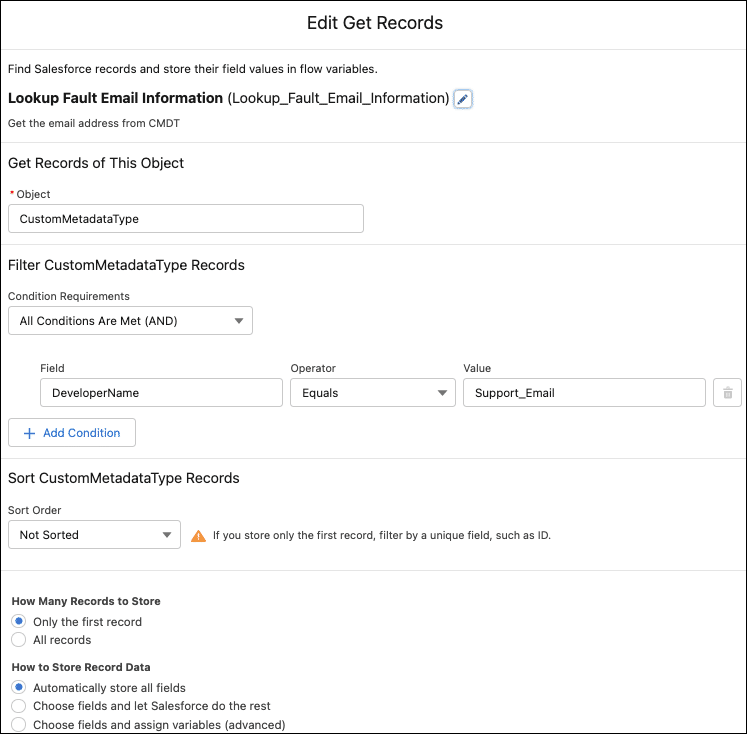The image size is (747, 734).
Task: Click description Get the email address from CMDT
Action: tap(94, 123)
